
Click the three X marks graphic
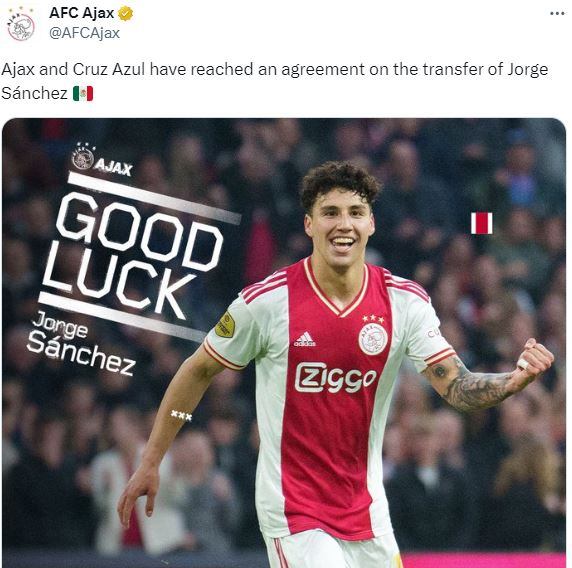click(x=181, y=415)
